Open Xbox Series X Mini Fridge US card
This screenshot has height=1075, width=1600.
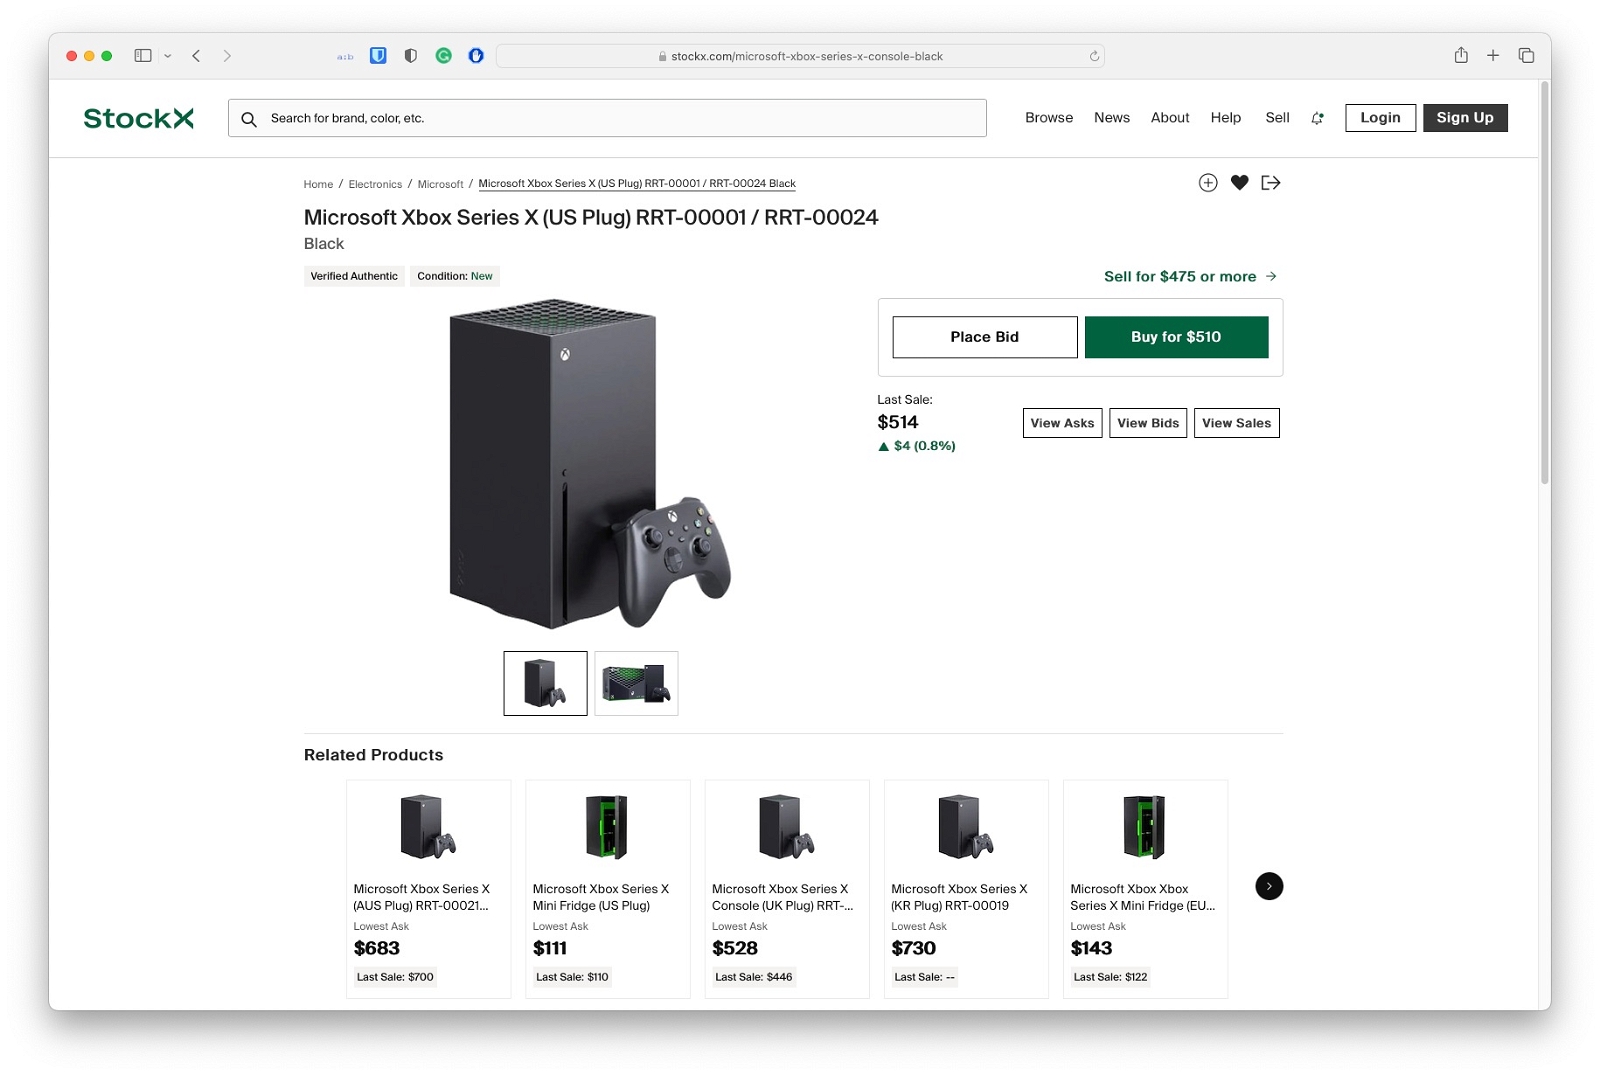607,889
